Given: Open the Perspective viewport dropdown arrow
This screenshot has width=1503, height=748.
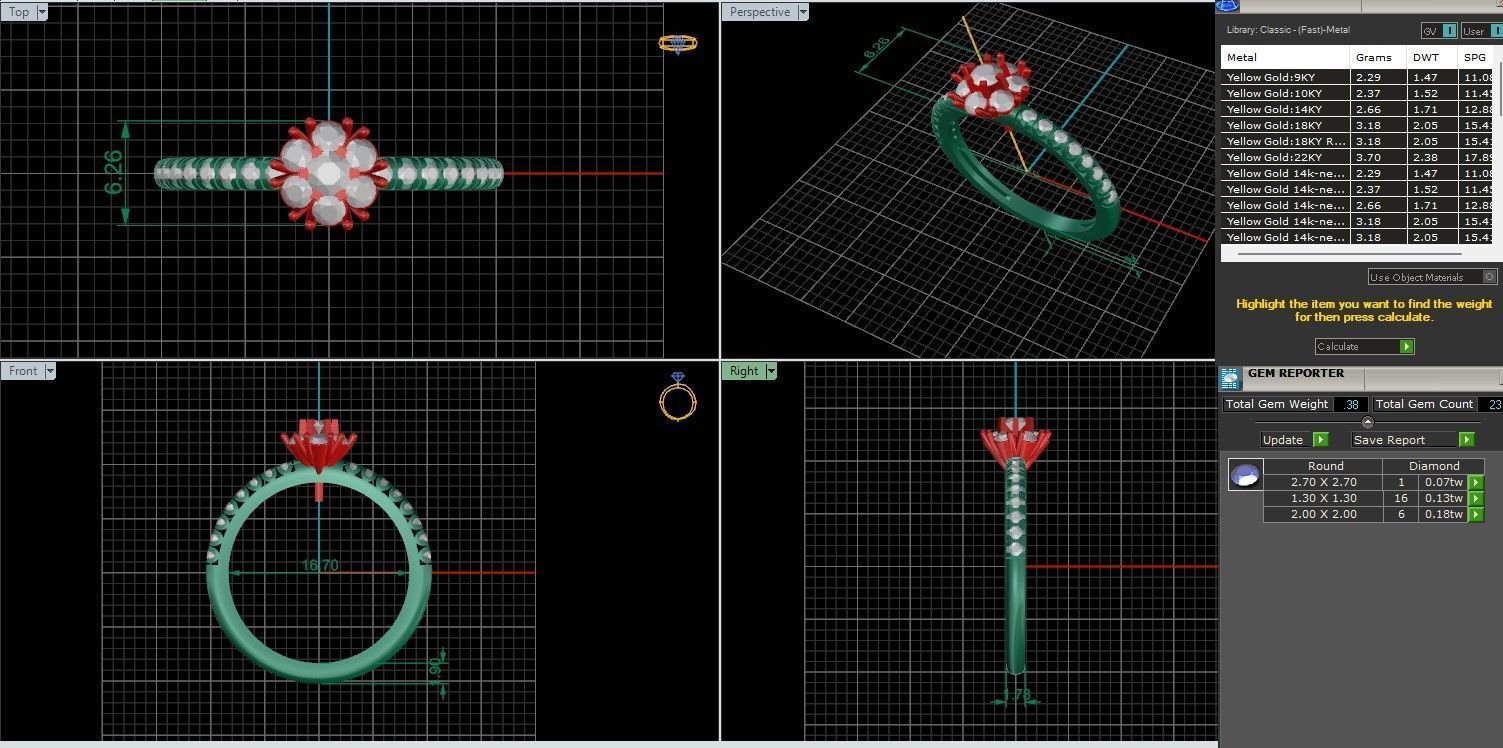Looking at the screenshot, I should tap(802, 12).
